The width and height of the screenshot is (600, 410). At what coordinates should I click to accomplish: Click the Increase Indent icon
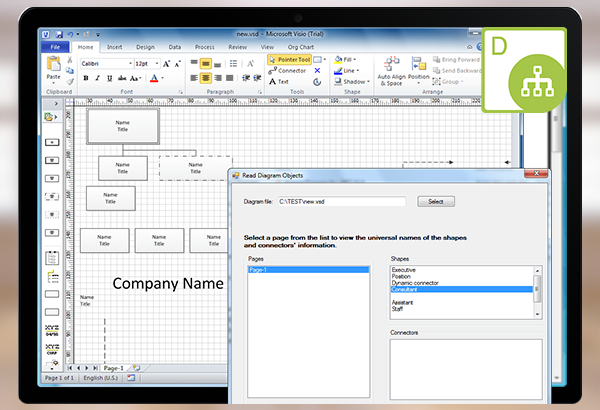[257, 78]
